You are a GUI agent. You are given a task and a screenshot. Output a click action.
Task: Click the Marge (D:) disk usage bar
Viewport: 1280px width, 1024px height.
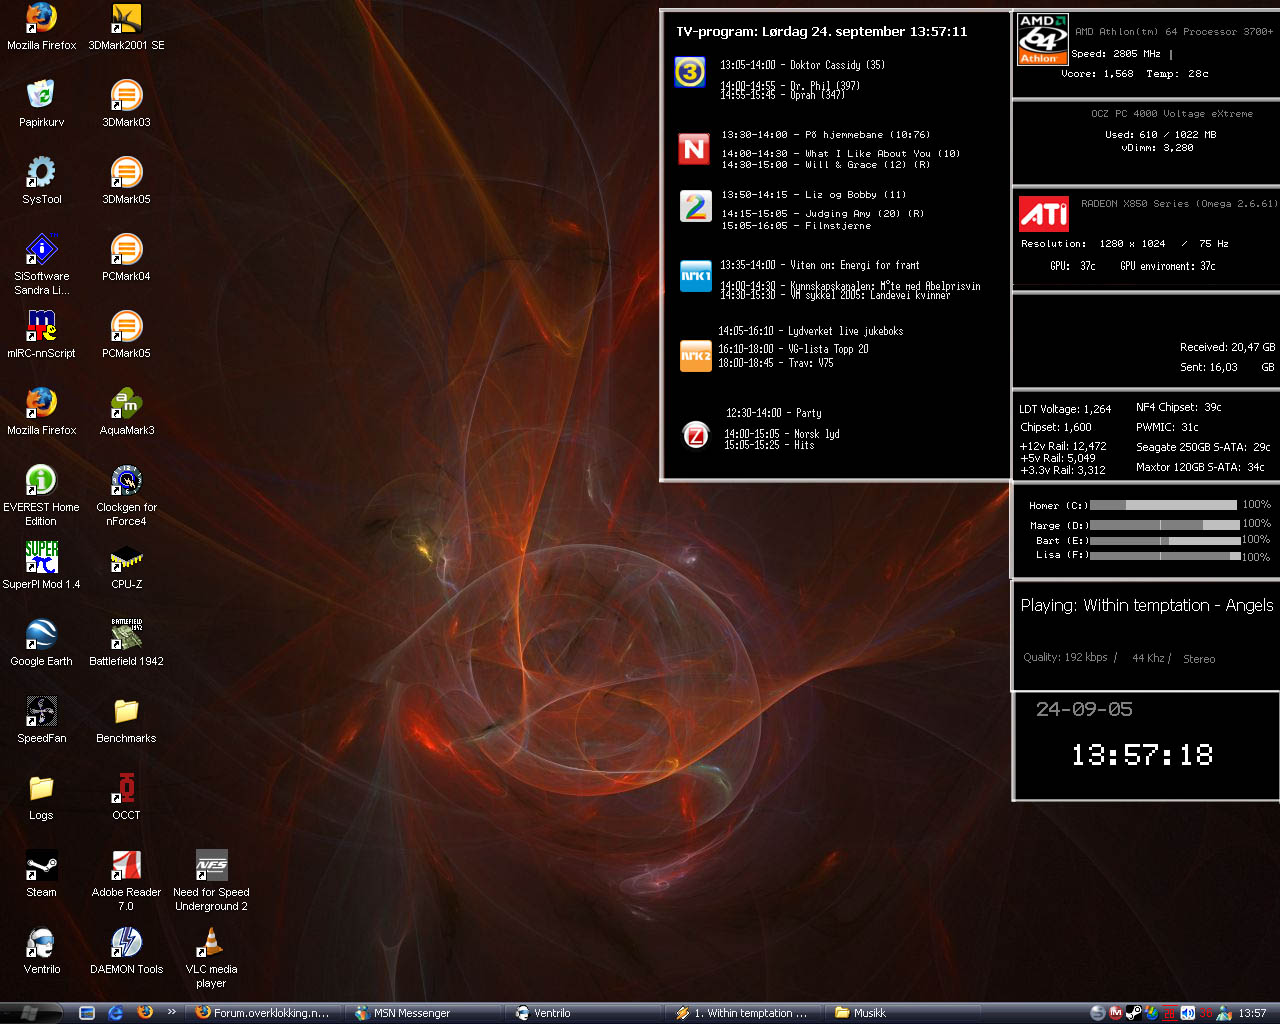click(x=1165, y=525)
